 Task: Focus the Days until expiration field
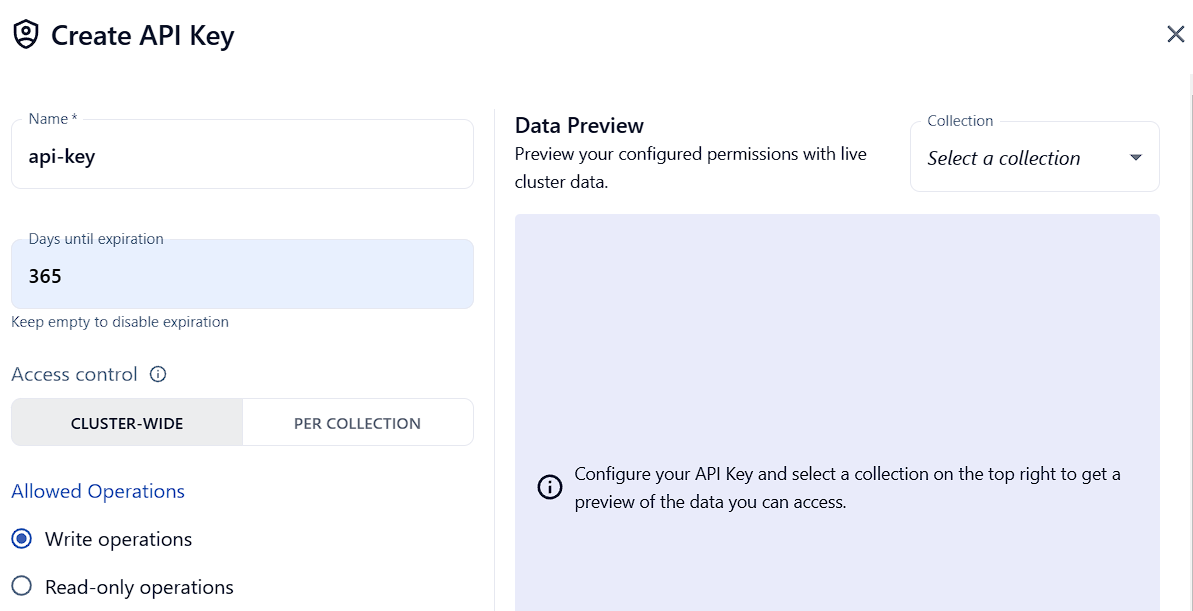242,276
